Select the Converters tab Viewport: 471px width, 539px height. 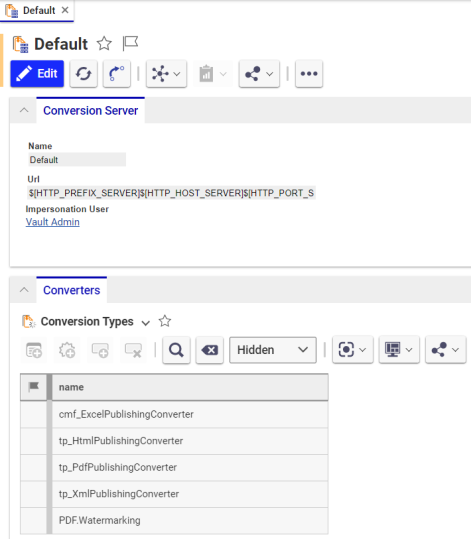[72, 290]
